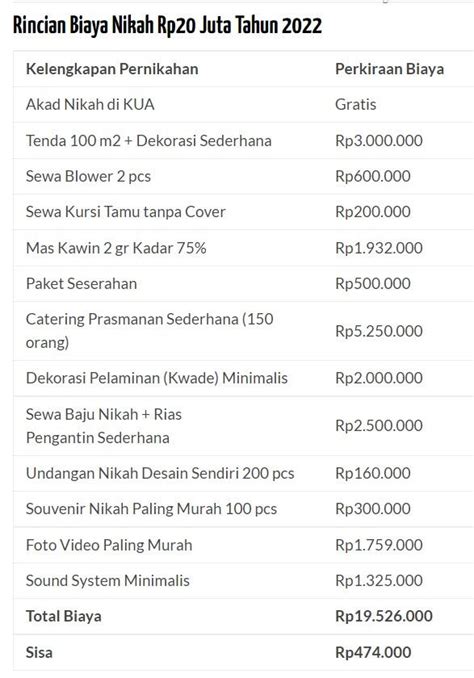Click the Akad Nikah di KUA row

[243, 105]
